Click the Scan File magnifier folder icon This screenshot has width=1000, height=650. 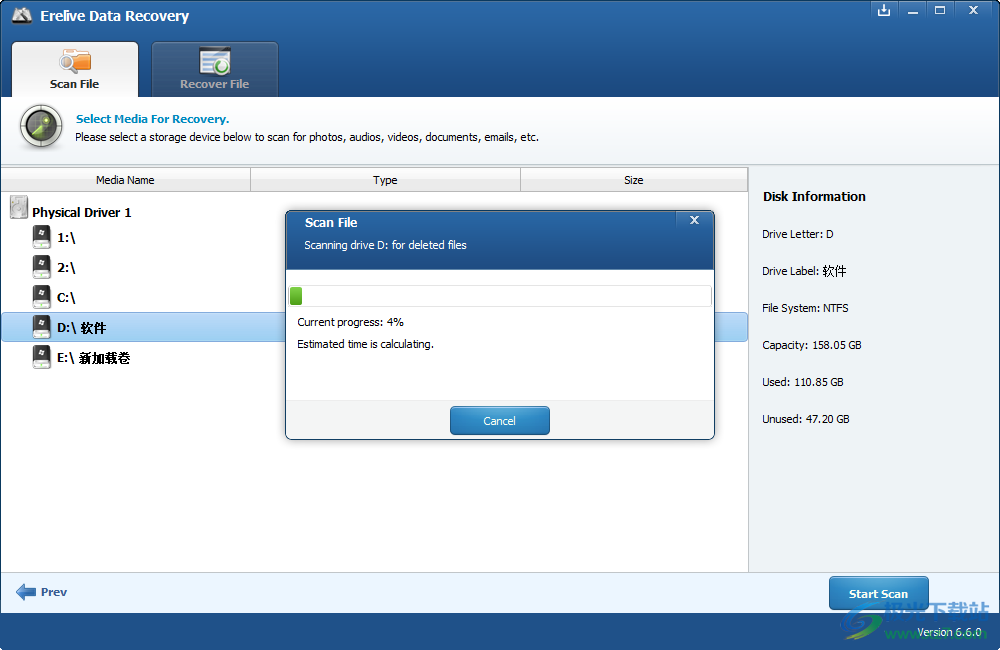pyautogui.click(x=75, y=61)
